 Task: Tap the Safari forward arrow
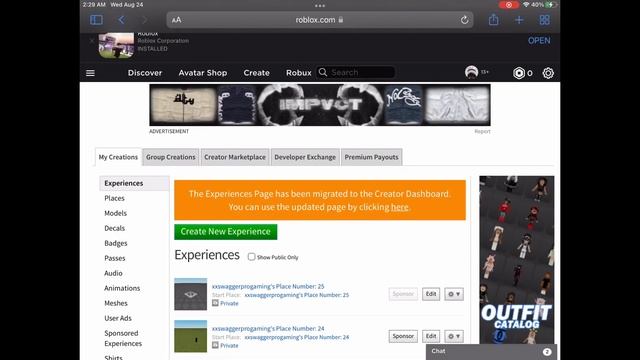coord(145,20)
